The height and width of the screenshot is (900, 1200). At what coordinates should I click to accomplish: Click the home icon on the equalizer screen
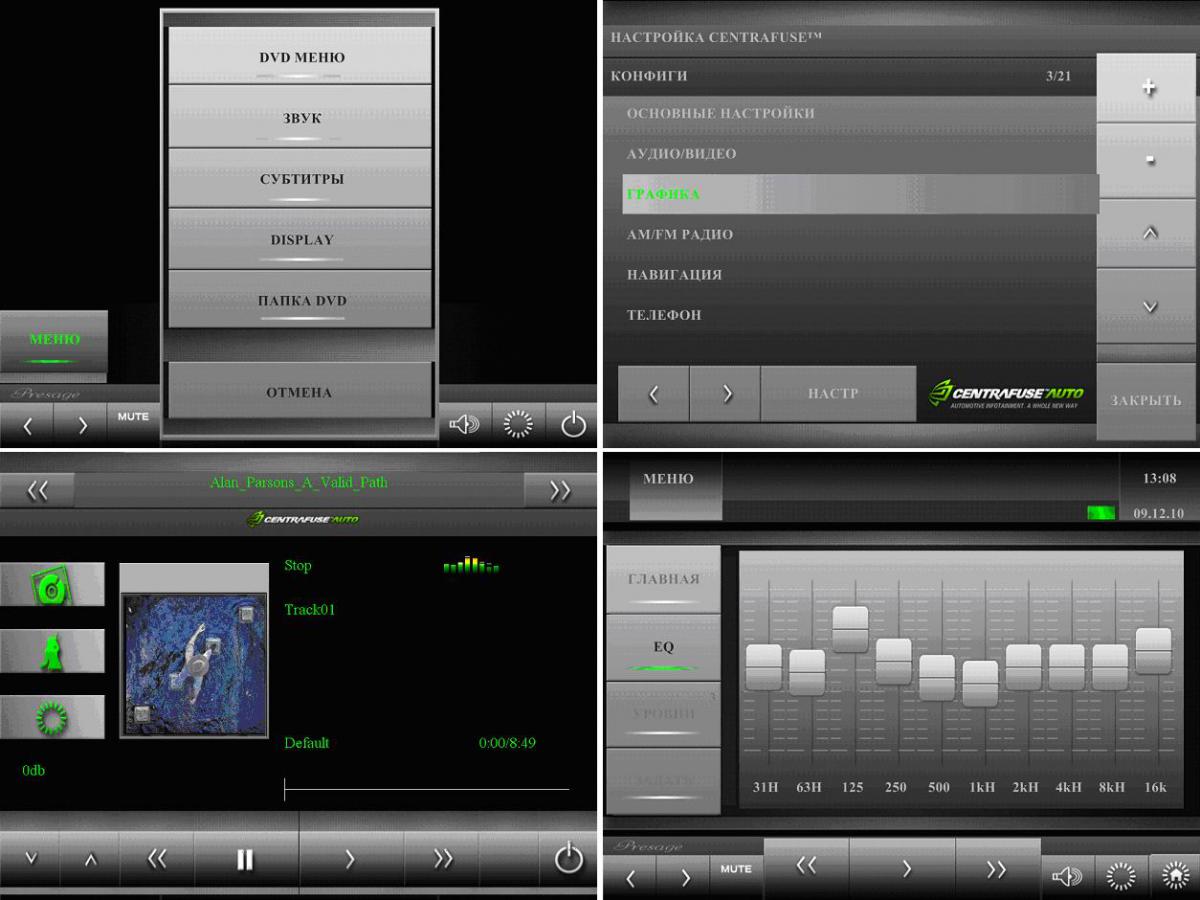tap(1174, 876)
